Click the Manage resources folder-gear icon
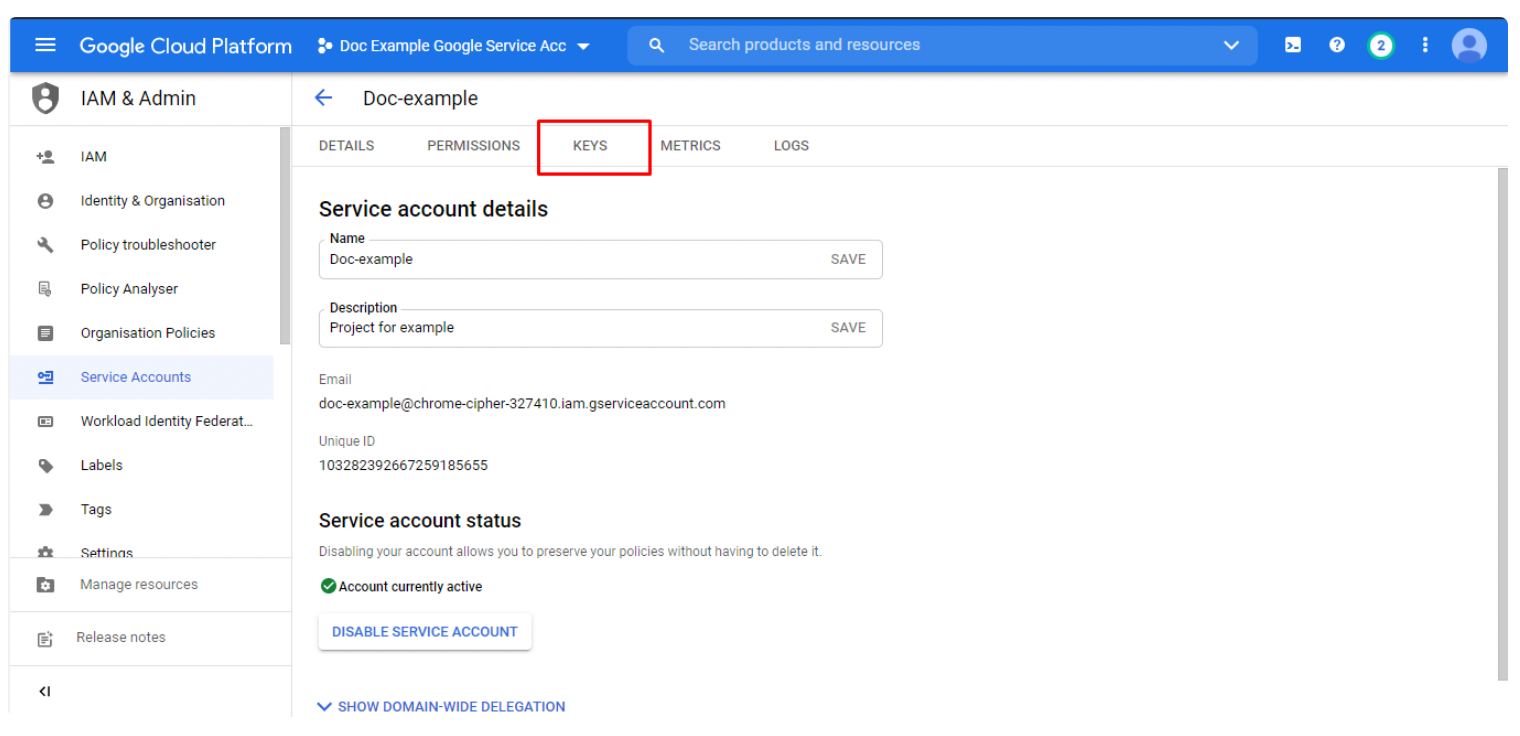This screenshot has width=1520, height=736. (x=45, y=584)
